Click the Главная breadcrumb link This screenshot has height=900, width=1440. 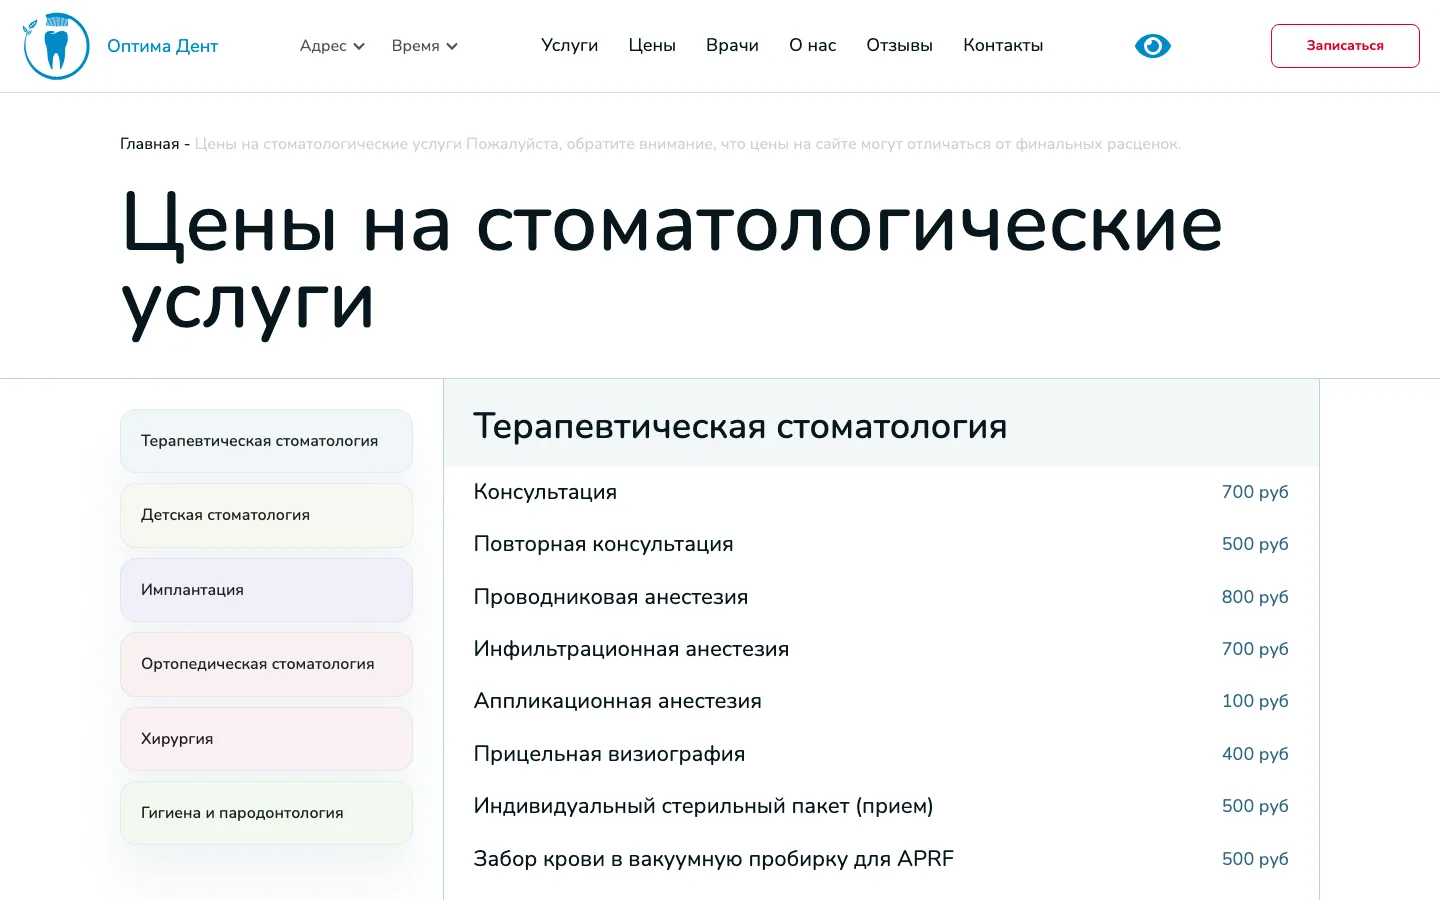click(150, 144)
